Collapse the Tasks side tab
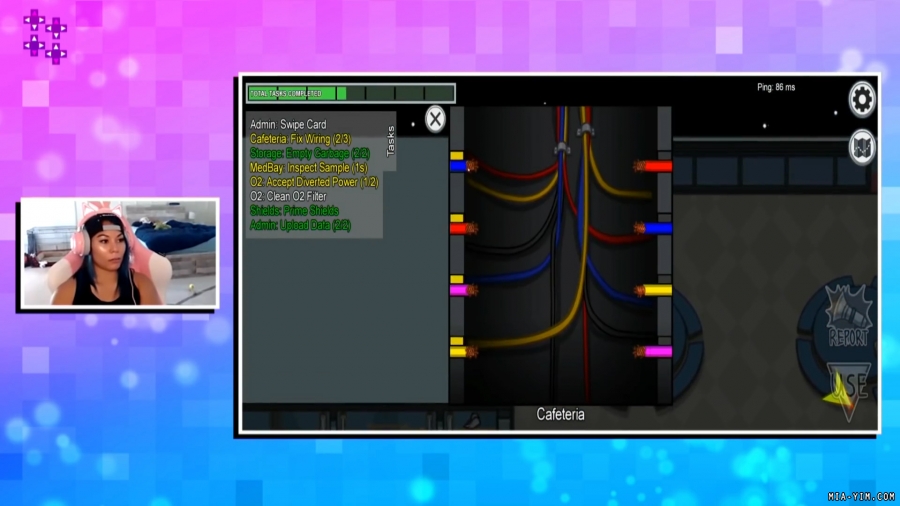The width and height of the screenshot is (900, 506). pos(390,141)
